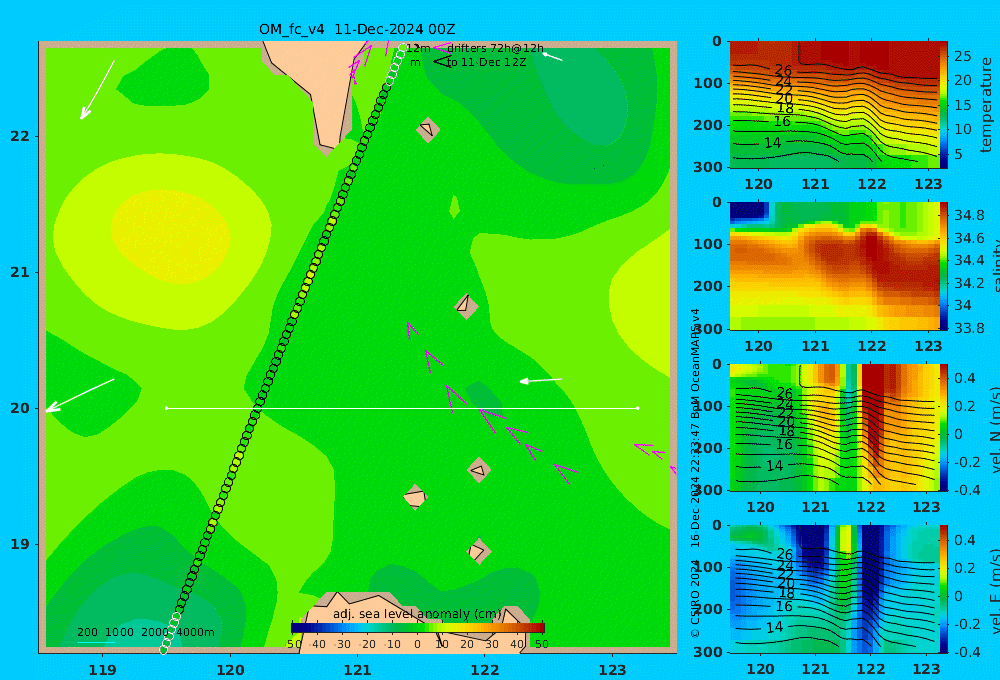
Task: Open the salinity depth section panel
Action: point(834,266)
